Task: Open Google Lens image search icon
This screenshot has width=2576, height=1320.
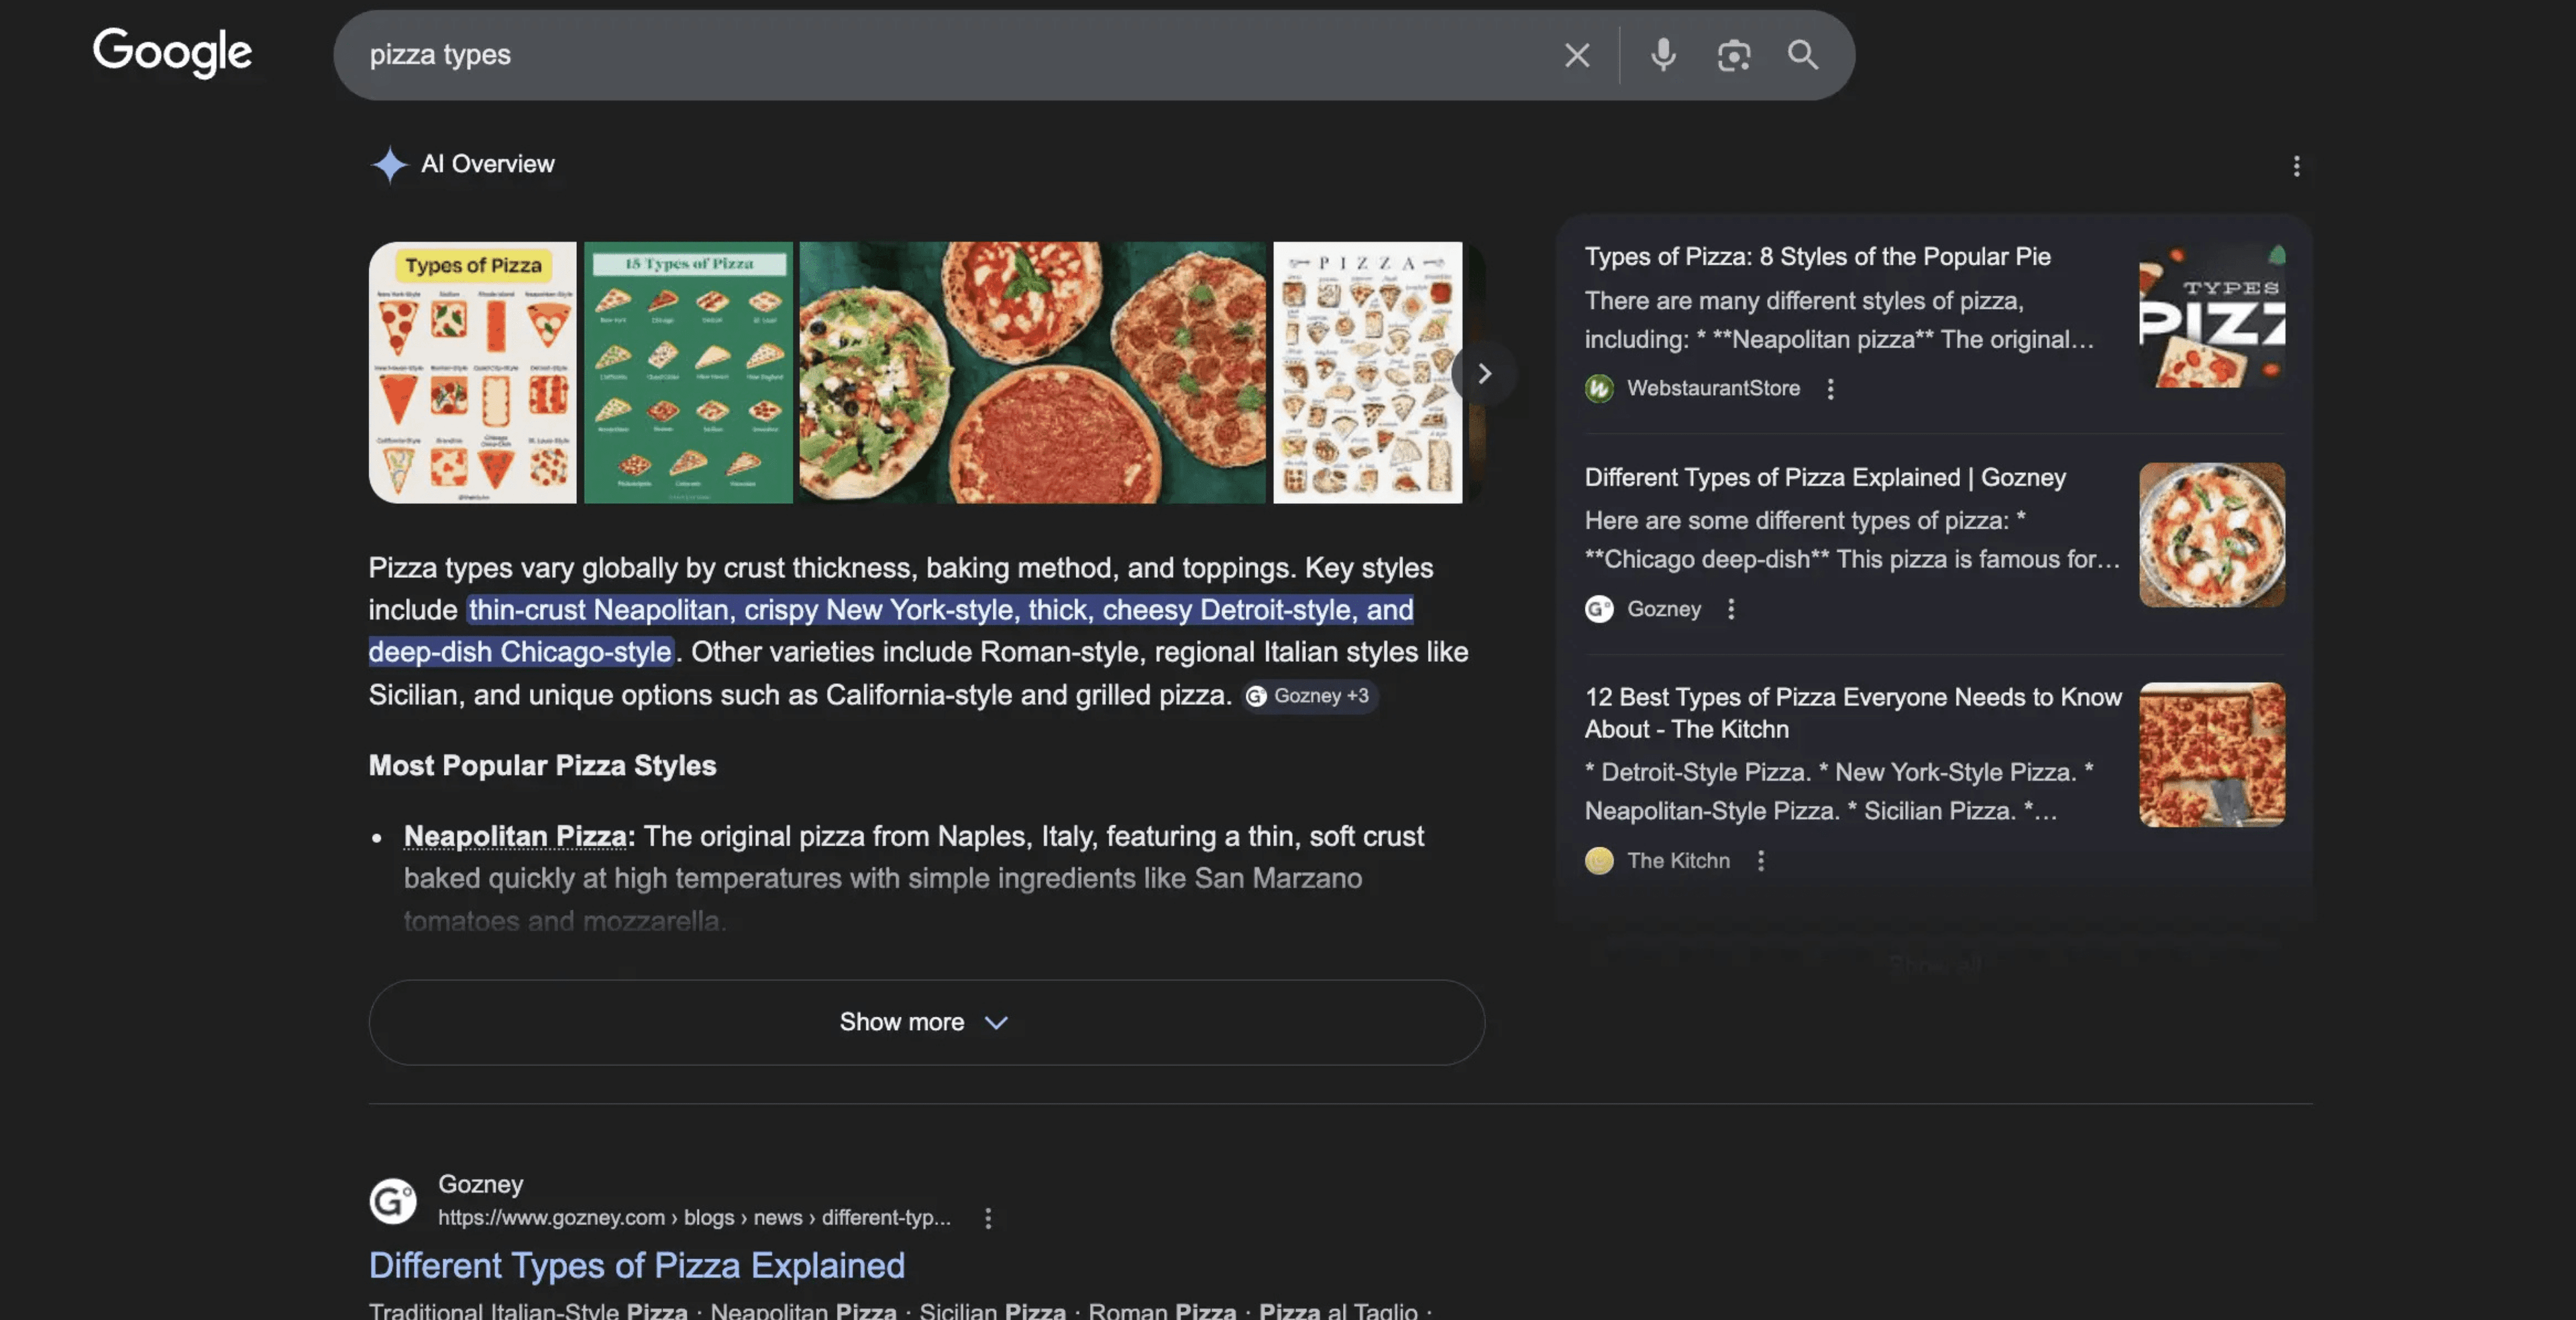Action: [x=1733, y=55]
